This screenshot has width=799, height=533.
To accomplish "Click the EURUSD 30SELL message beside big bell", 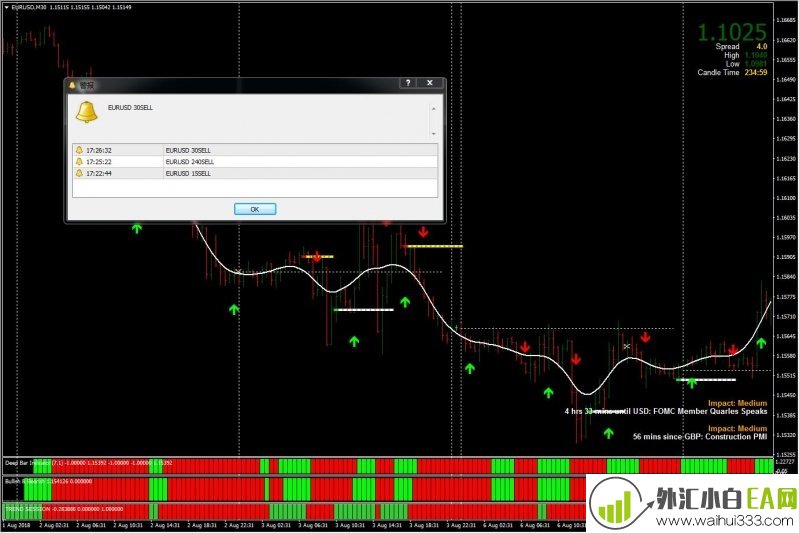I will pos(130,108).
